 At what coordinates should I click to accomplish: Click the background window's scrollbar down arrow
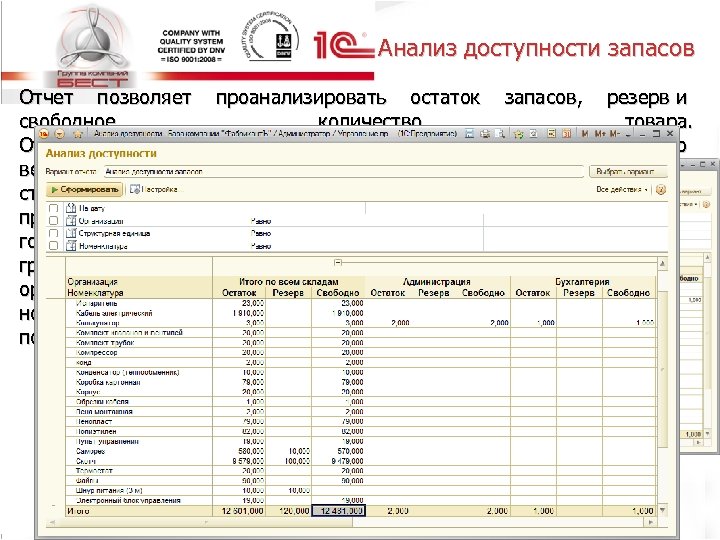pyautogui.click(x=708, y=434)
